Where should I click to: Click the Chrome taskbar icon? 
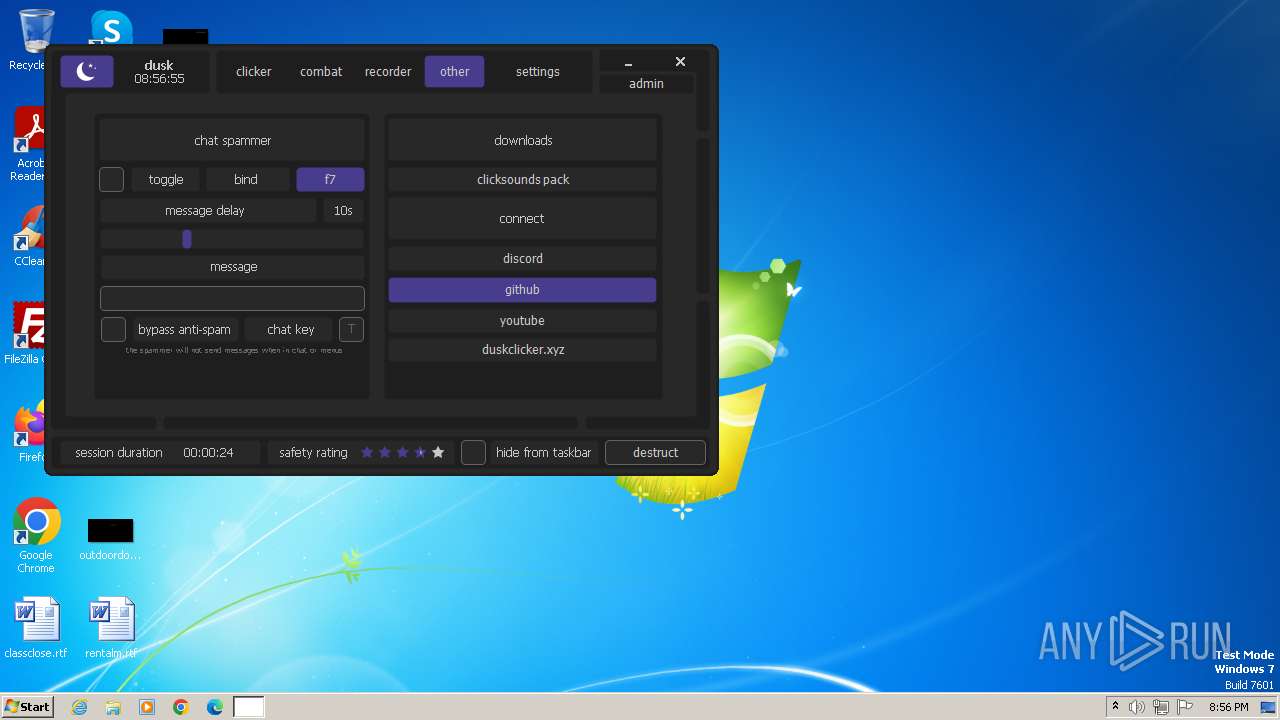click(x=181, y=707)
